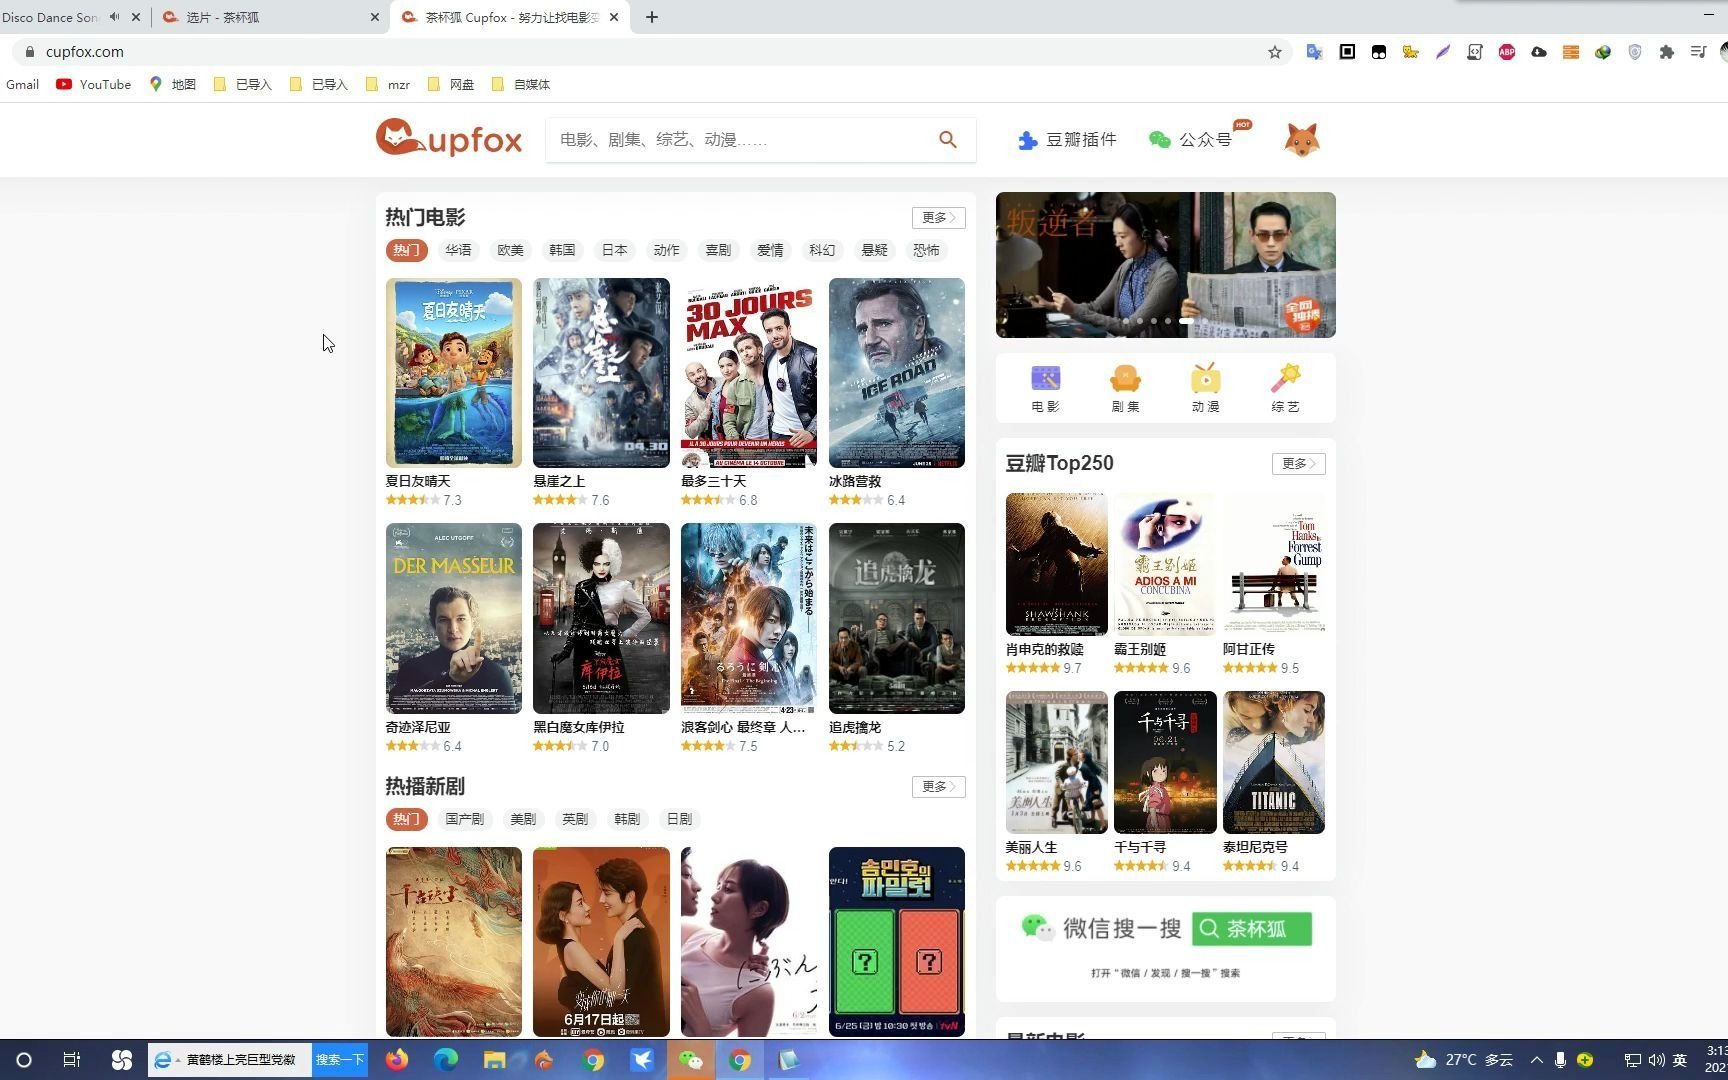The image size is (1728, 1080).
Task: Open 黑白魔女库伊拉 title link
Action: pyautogui.click(x=578, y=727)
